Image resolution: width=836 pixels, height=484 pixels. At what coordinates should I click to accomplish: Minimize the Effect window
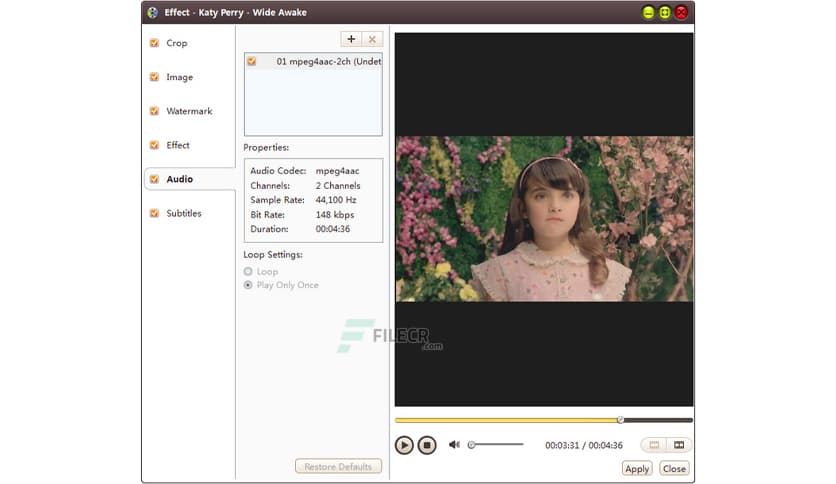coord(648,13)
